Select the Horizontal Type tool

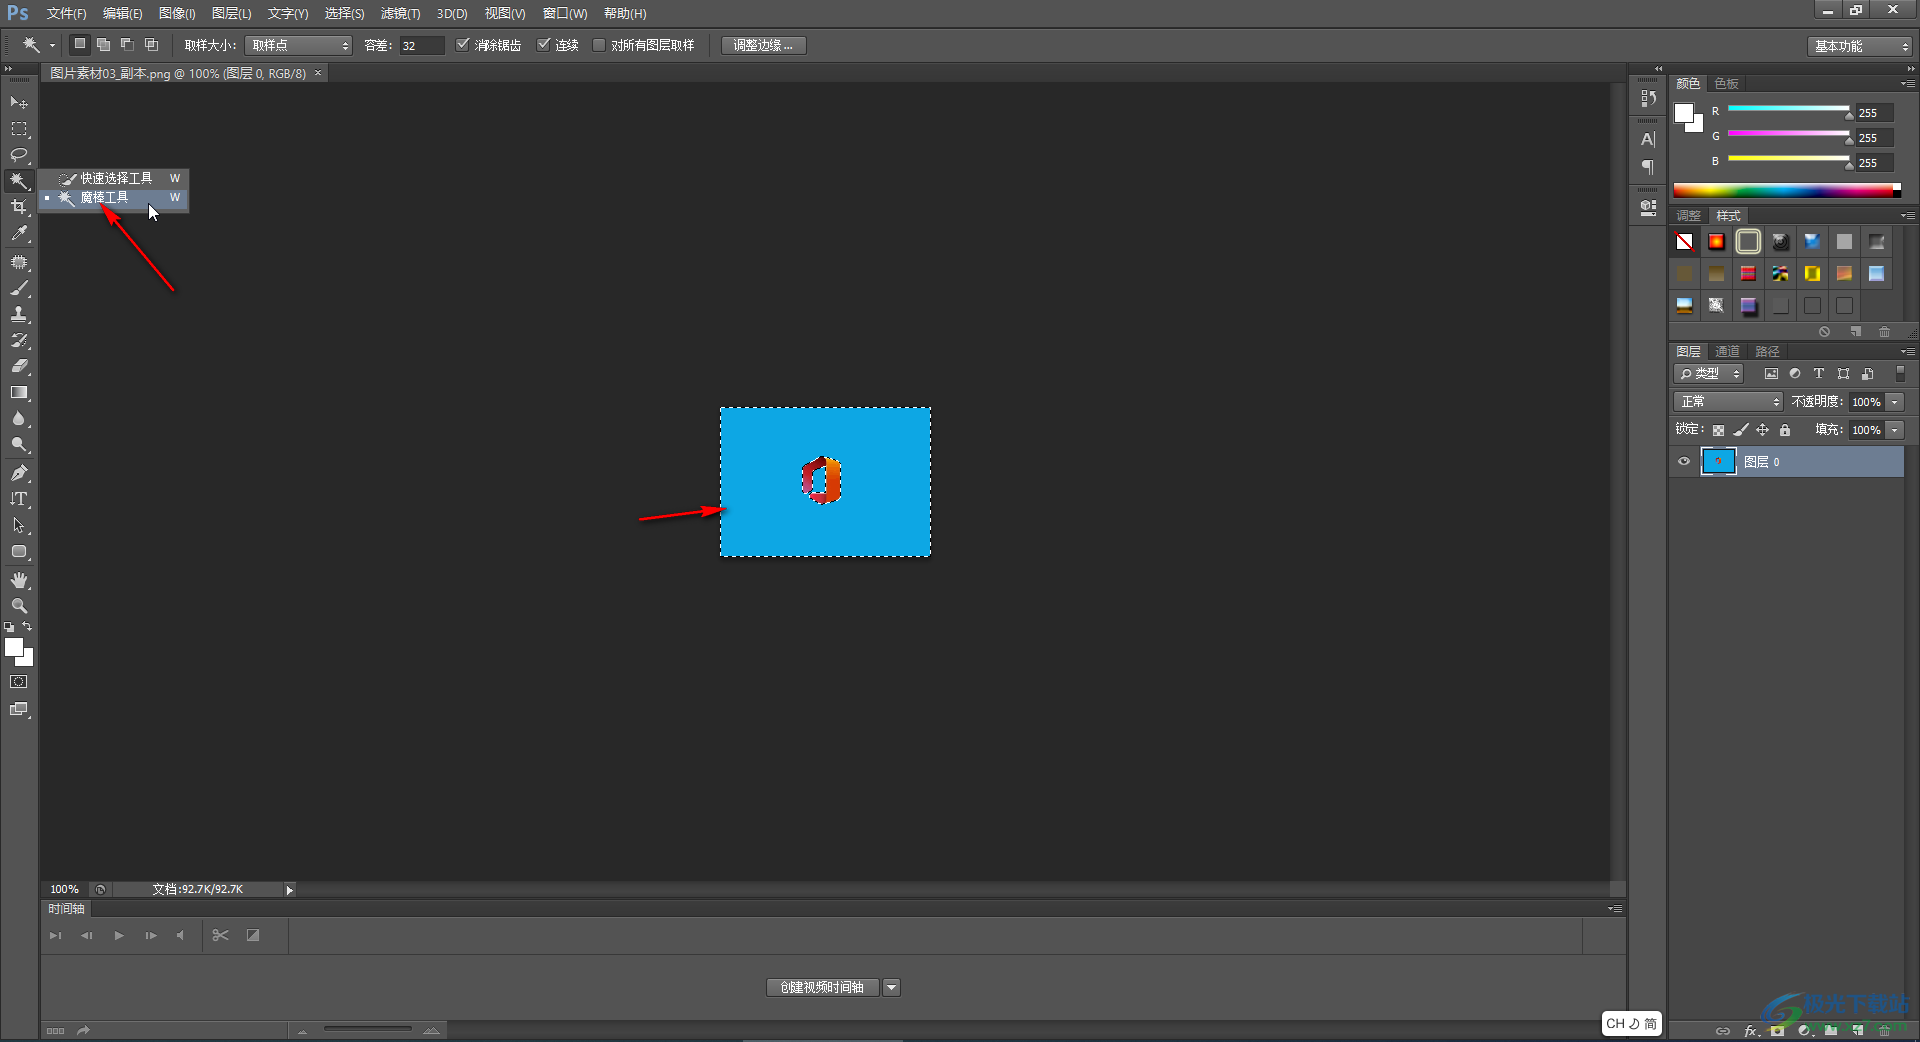19,499
